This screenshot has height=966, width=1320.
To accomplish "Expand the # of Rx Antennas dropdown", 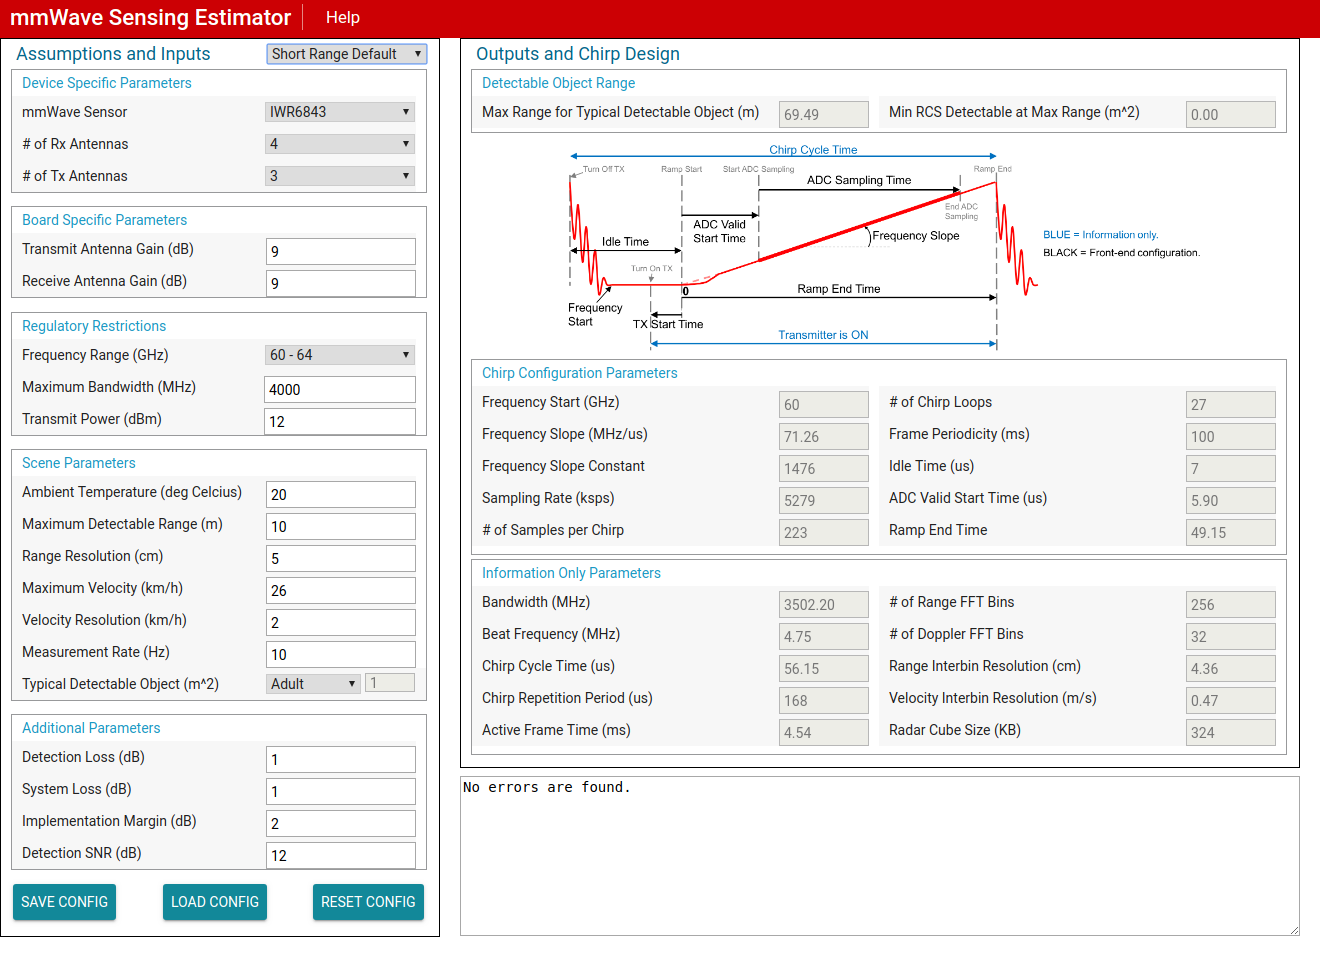I will click(x=339, y=143).
